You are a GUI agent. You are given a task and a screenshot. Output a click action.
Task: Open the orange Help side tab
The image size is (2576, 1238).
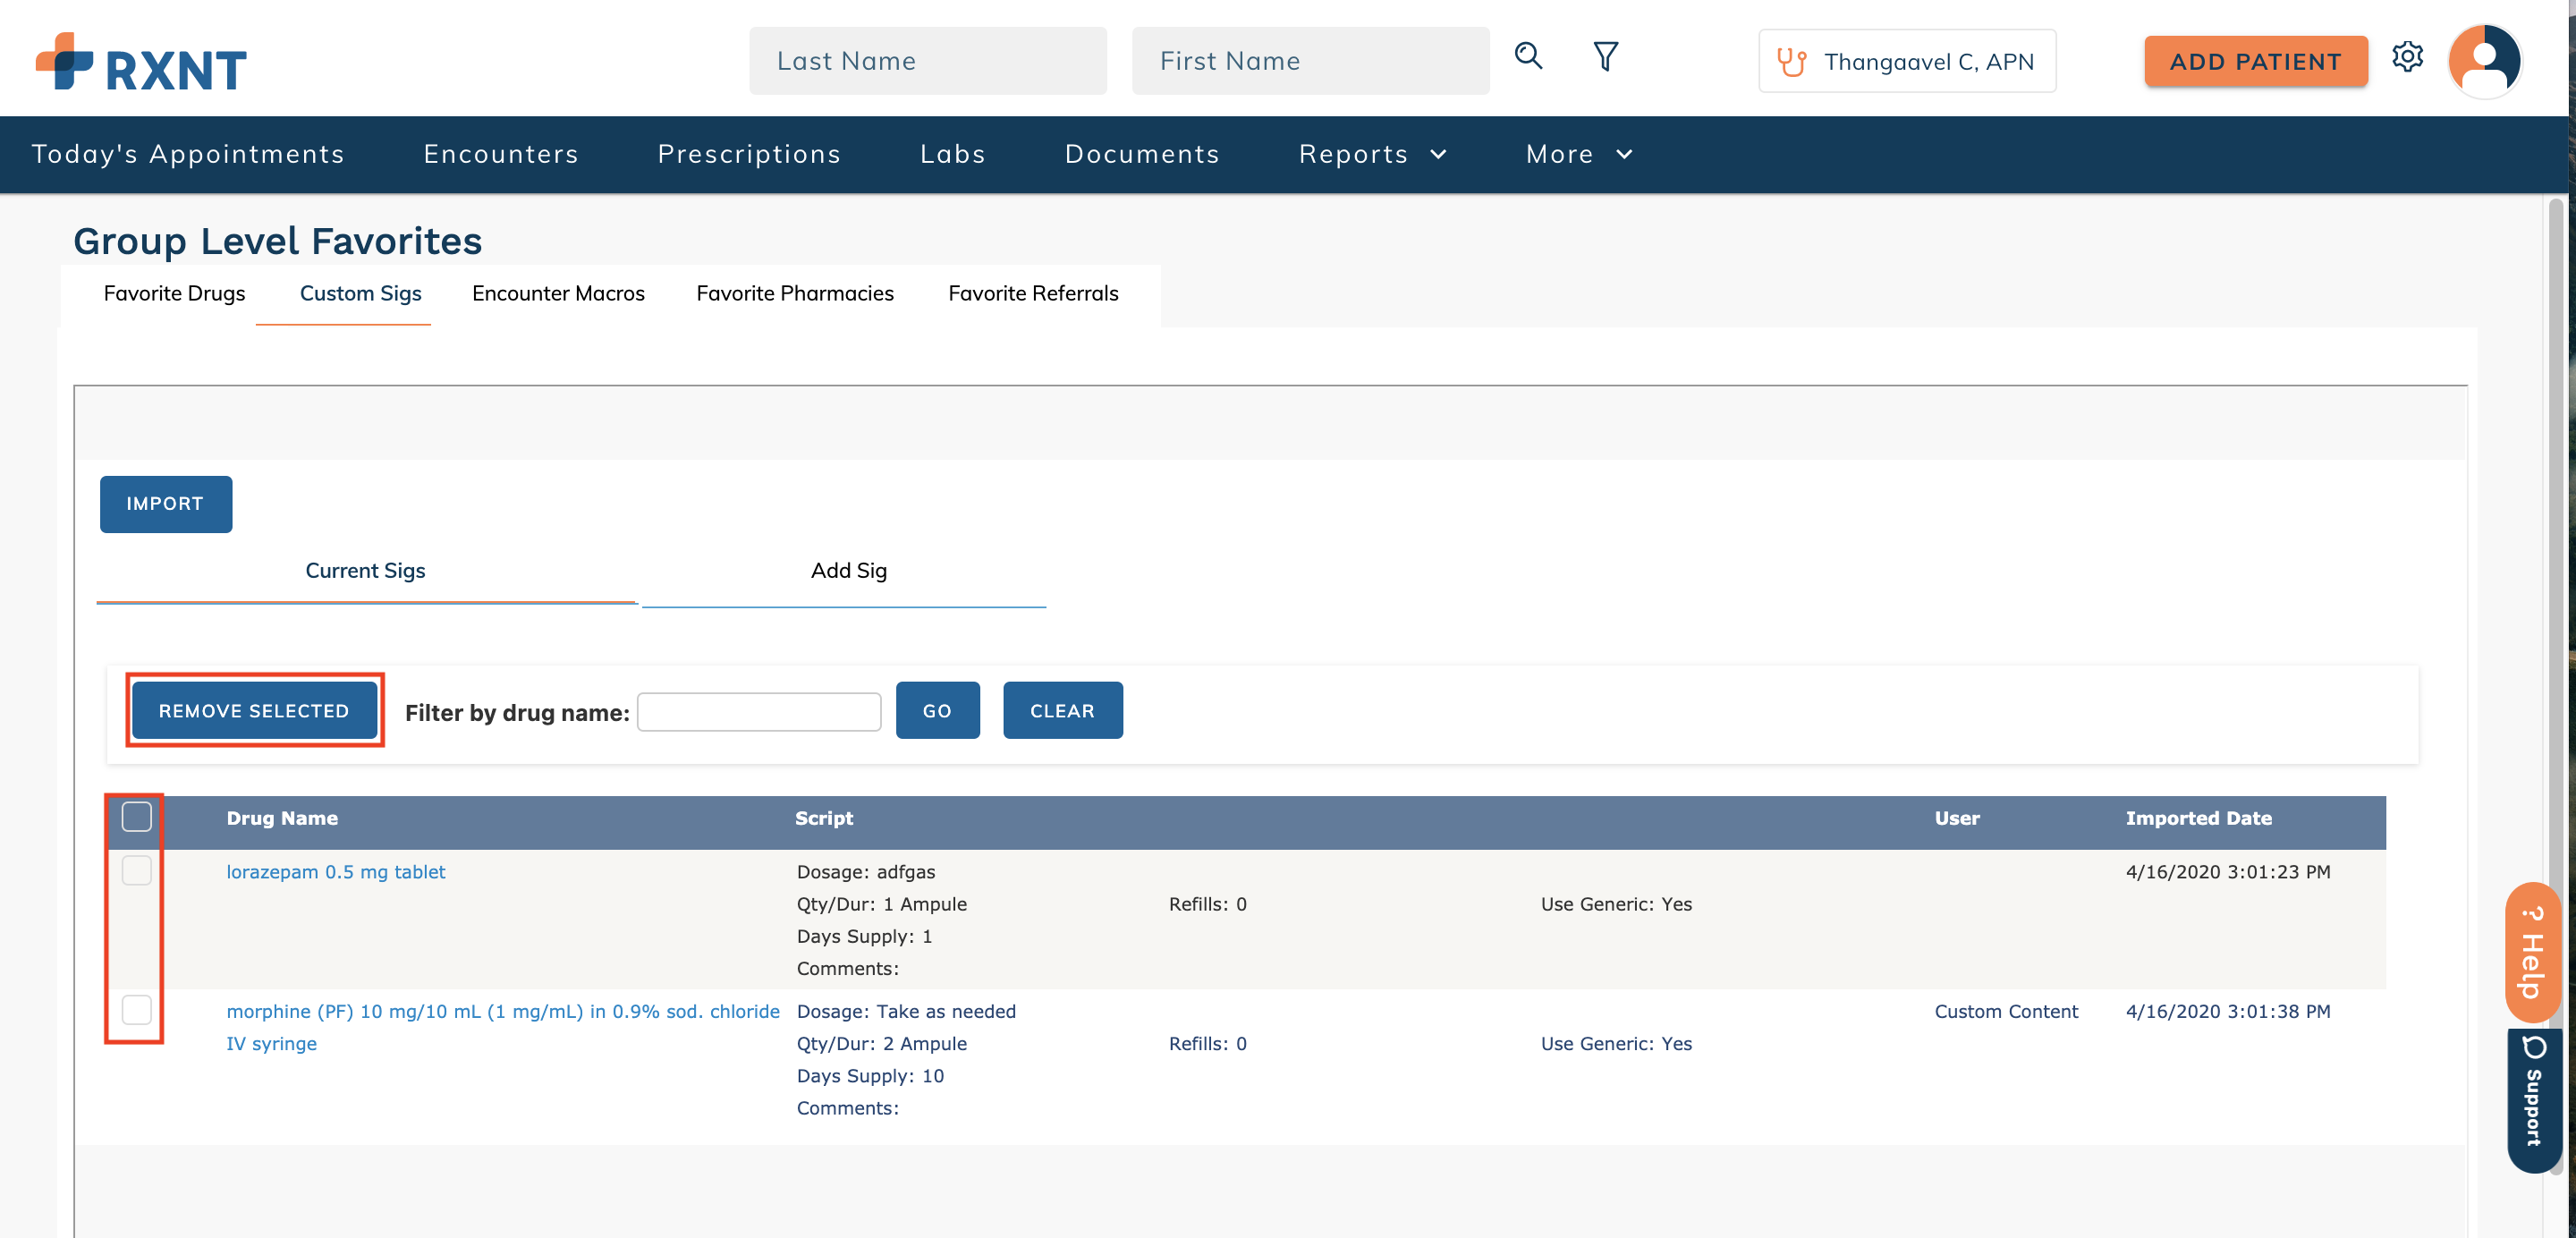(2531, 951)
